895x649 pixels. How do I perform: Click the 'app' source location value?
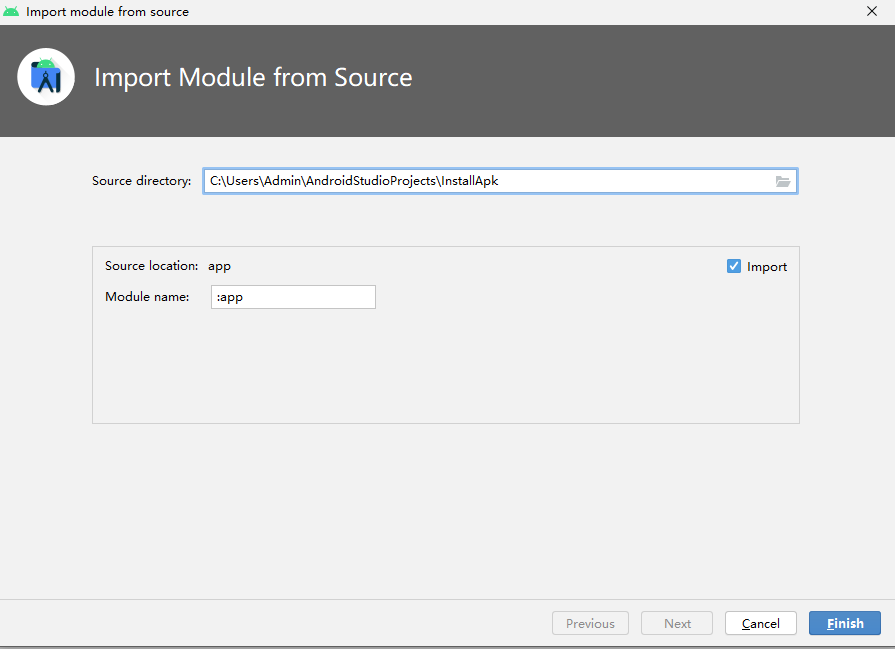219,266
